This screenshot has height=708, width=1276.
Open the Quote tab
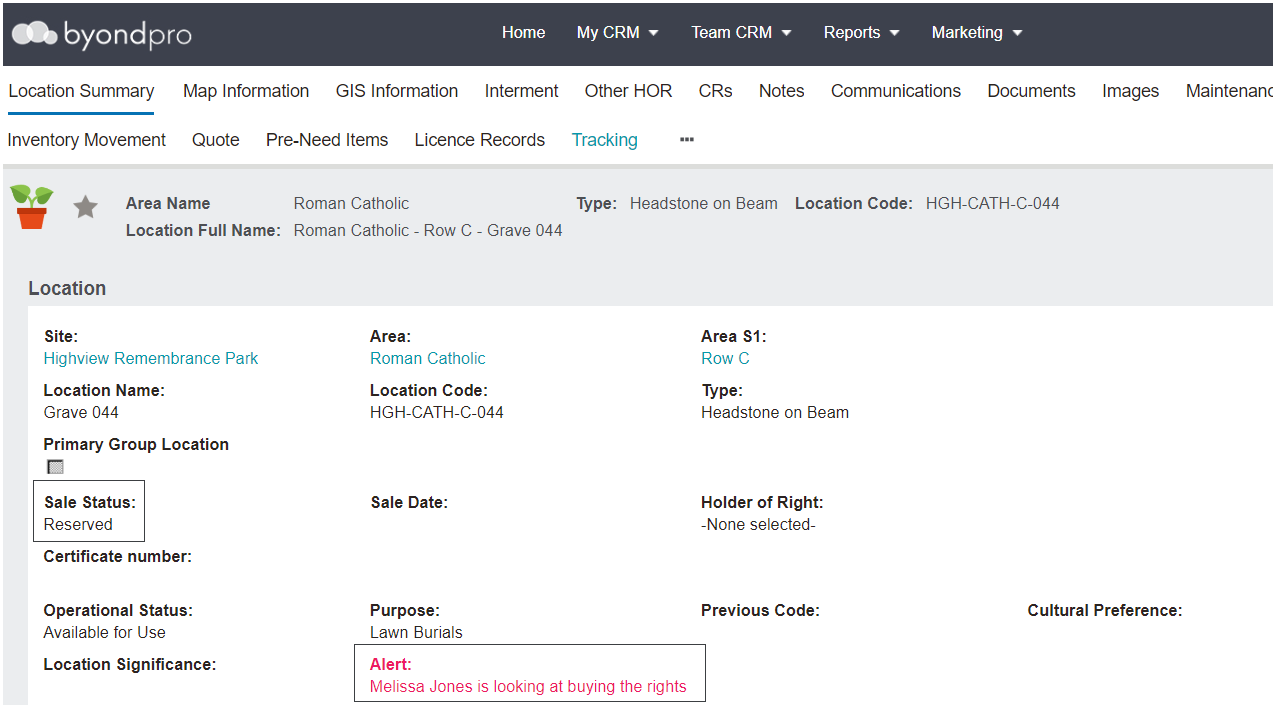click(x=216, y=140)
